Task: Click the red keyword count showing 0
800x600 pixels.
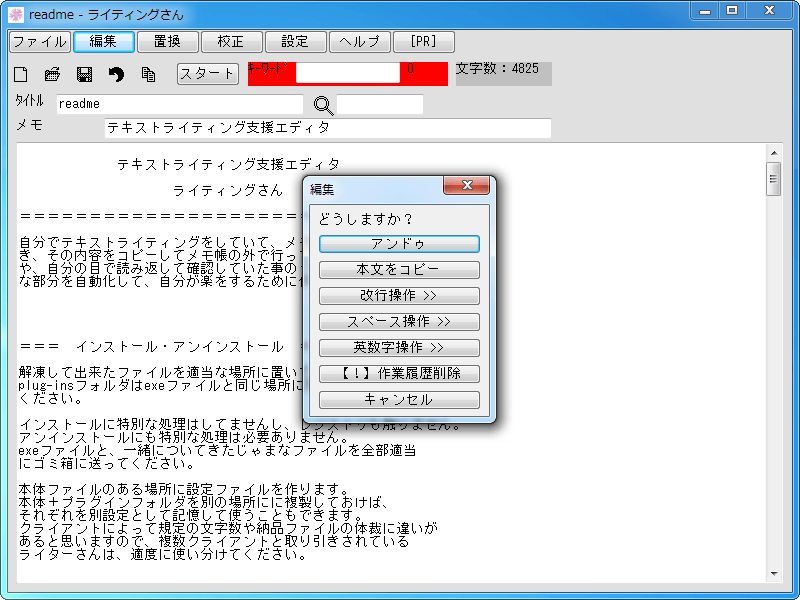Action: pyautogui.click(x=410, y=69)
